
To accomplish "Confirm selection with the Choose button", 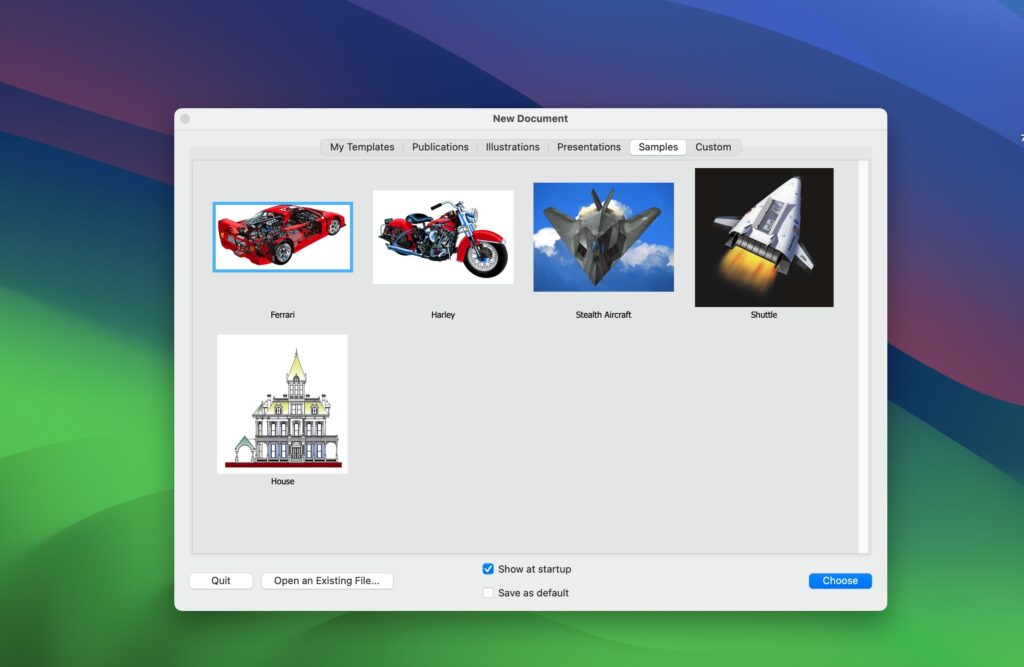I will pyautogui.click(x=840, y=580).
